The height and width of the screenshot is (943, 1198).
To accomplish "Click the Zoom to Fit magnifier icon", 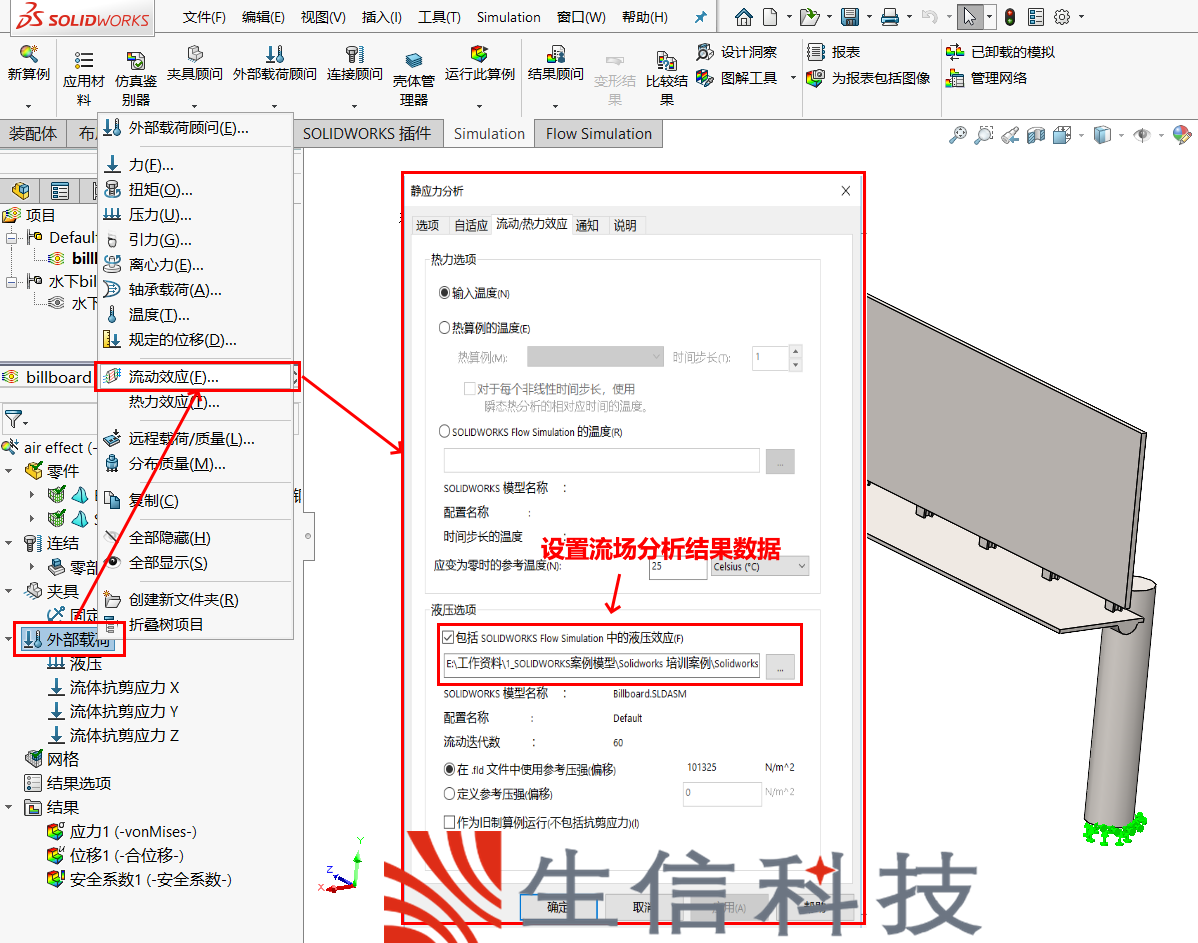I will click(957, 135).
